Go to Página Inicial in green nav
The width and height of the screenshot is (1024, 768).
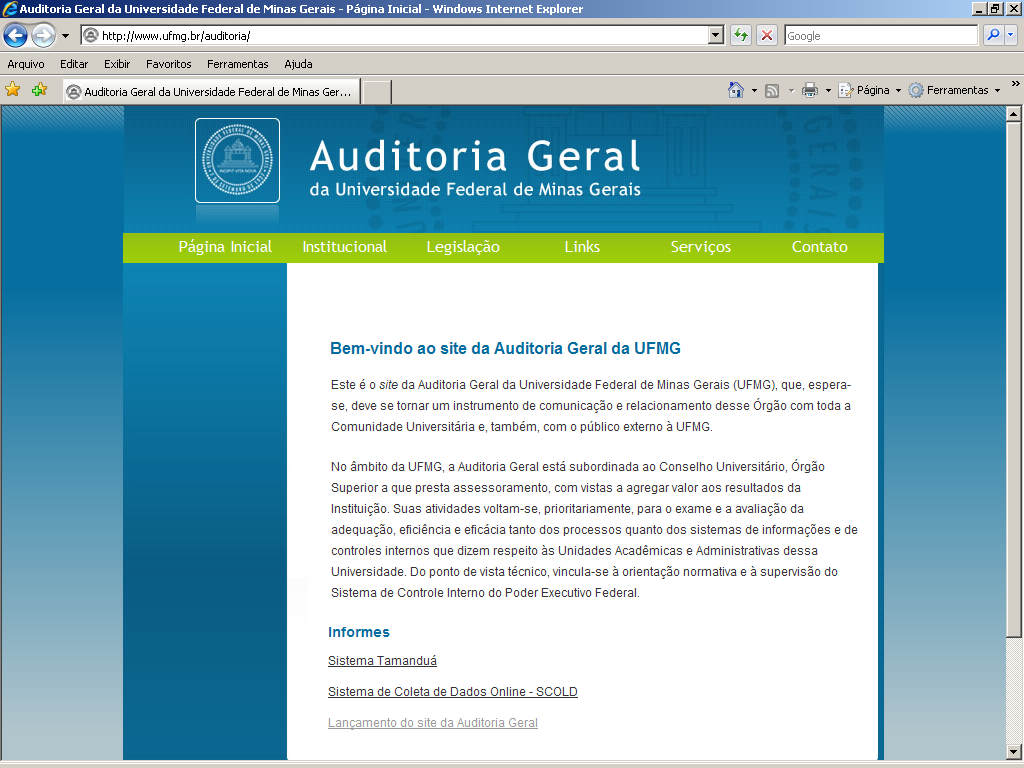click(x=225, y=247)
